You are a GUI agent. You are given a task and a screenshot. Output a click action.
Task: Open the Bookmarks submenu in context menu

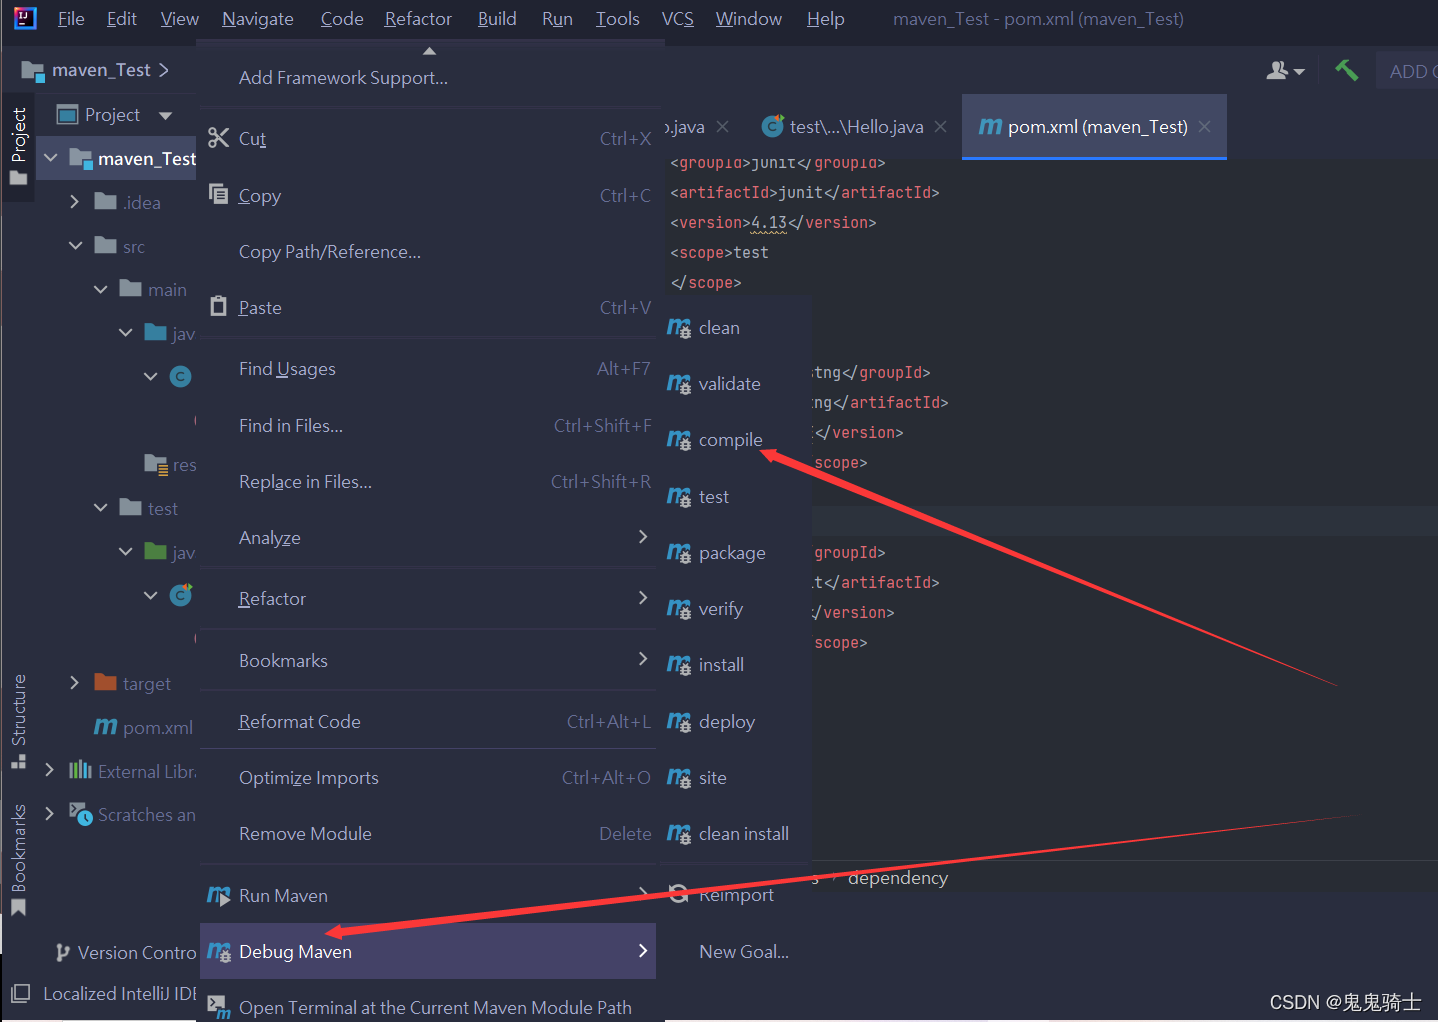428,661
